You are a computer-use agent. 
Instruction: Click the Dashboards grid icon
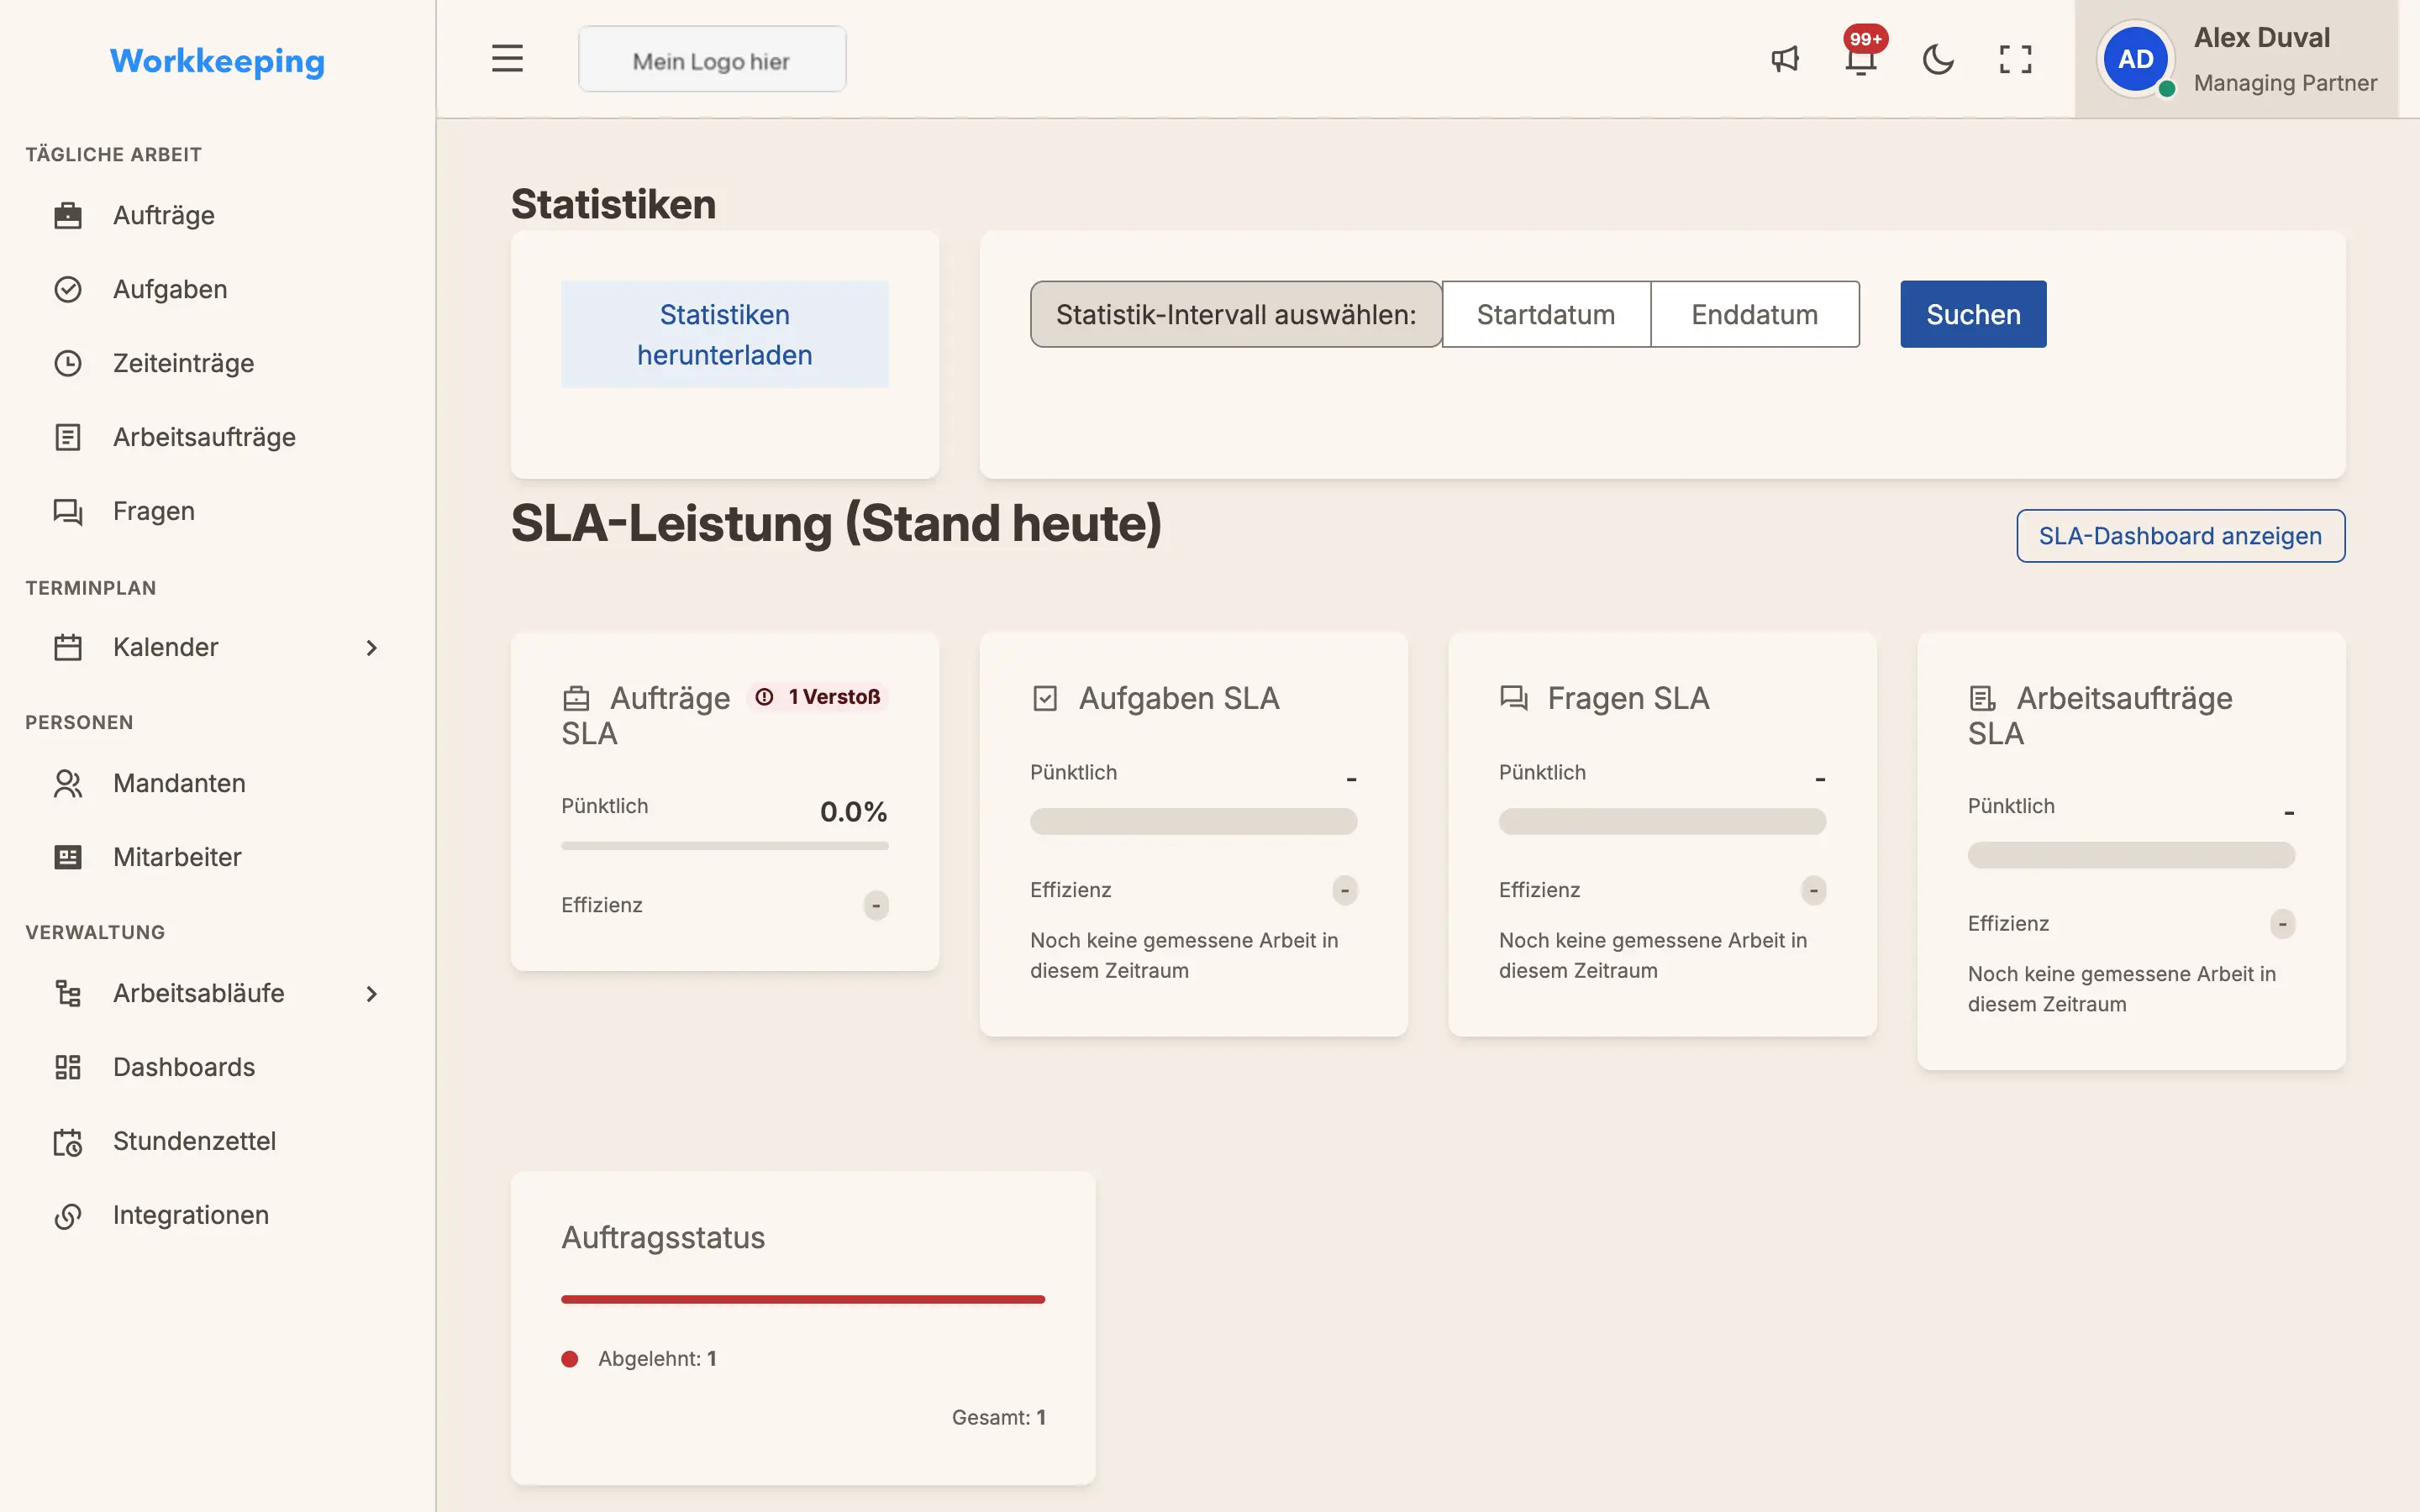68,1067
